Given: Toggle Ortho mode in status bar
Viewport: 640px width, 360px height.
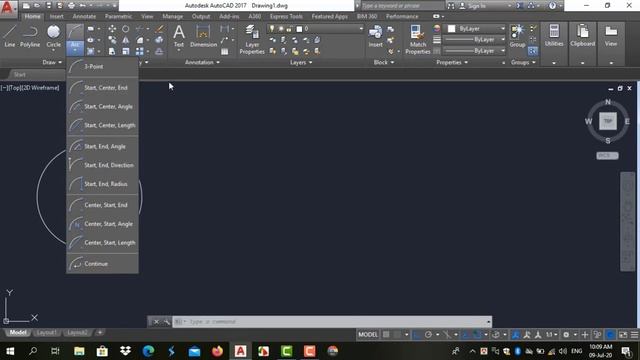Looking at the screenshot, I should tap(417, 335).
